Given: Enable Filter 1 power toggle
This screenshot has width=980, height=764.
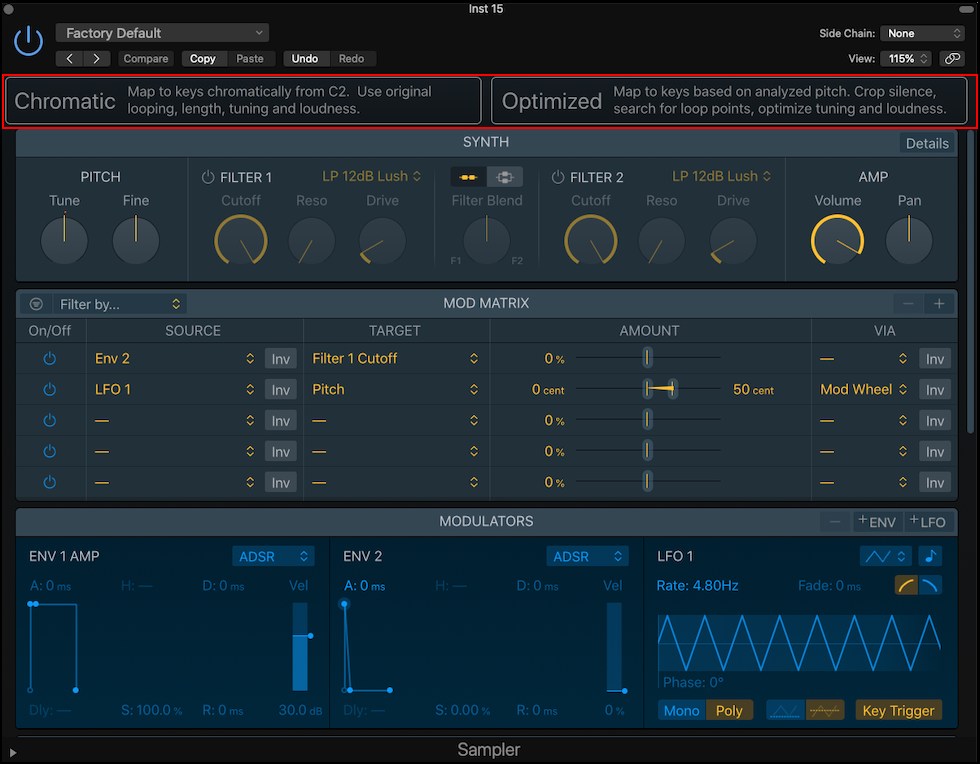Looking at the screenshot, I should [208, 178].
